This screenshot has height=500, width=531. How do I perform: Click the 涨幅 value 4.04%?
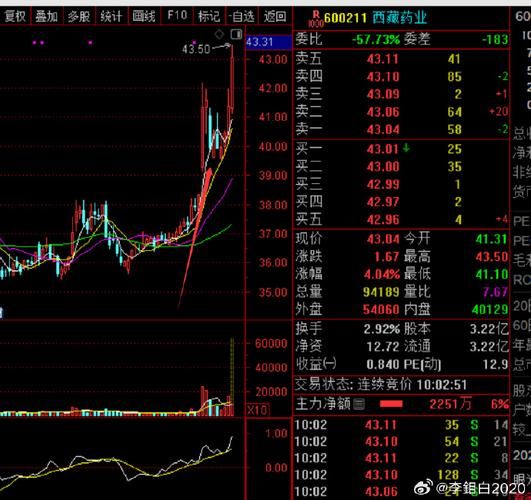coord(382,275)
